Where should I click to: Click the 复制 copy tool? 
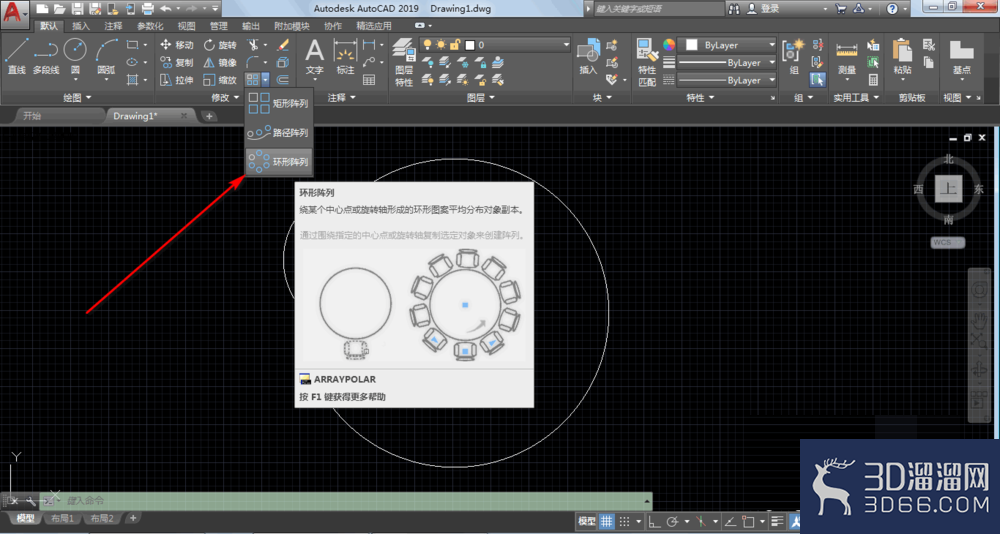coord(177,63)
